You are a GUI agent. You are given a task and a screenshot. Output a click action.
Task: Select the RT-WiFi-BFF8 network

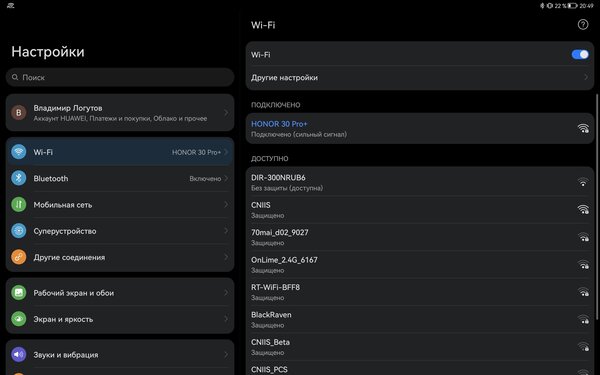click(x=420, y=292)
